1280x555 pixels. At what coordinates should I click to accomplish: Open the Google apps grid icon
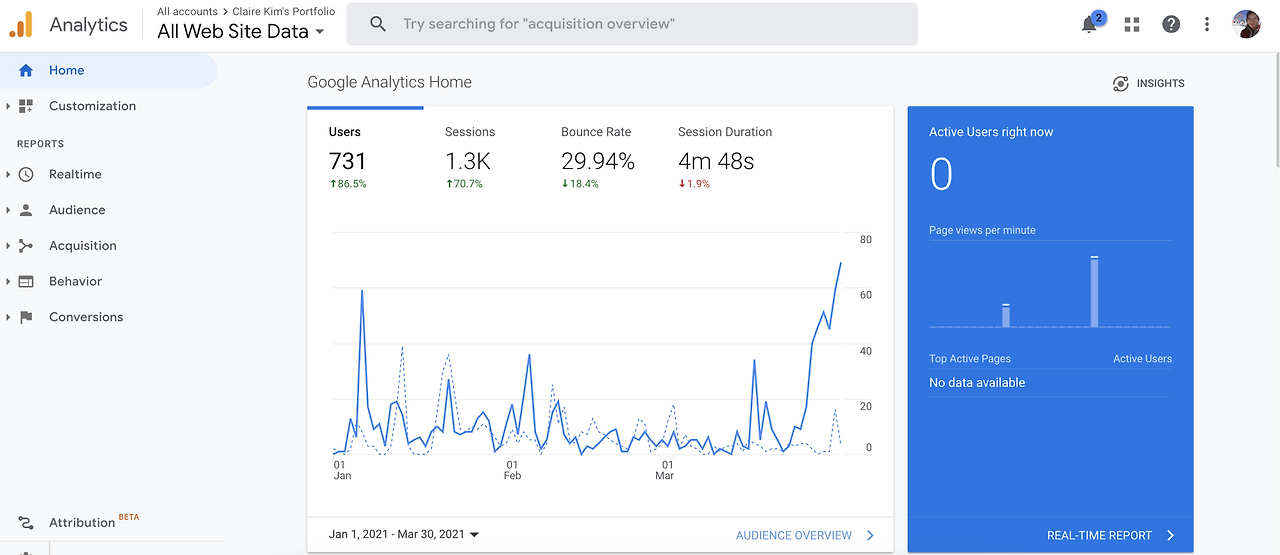1132,25
